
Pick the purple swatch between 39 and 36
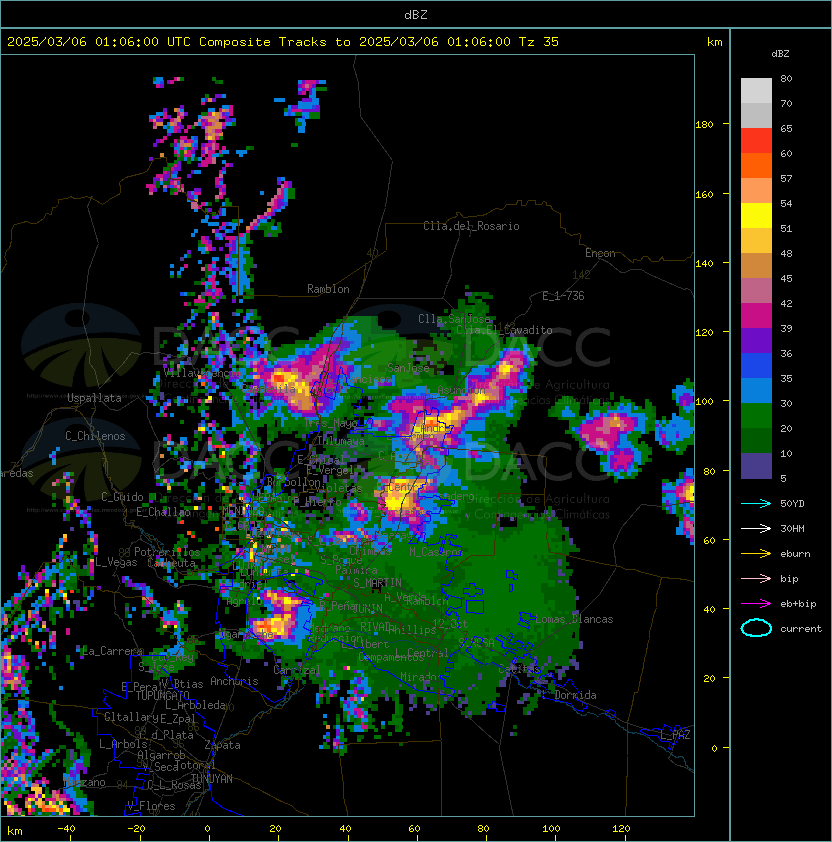756,340
